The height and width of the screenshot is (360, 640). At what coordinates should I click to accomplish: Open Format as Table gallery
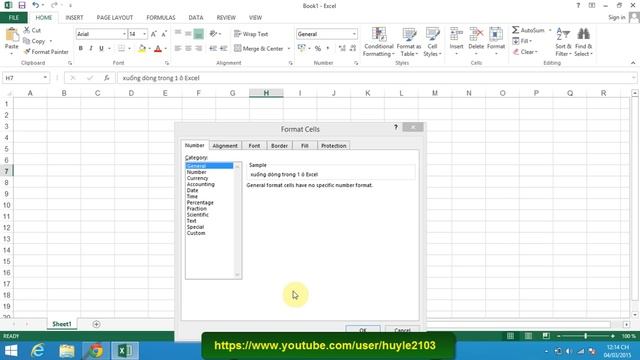(409, 42)
